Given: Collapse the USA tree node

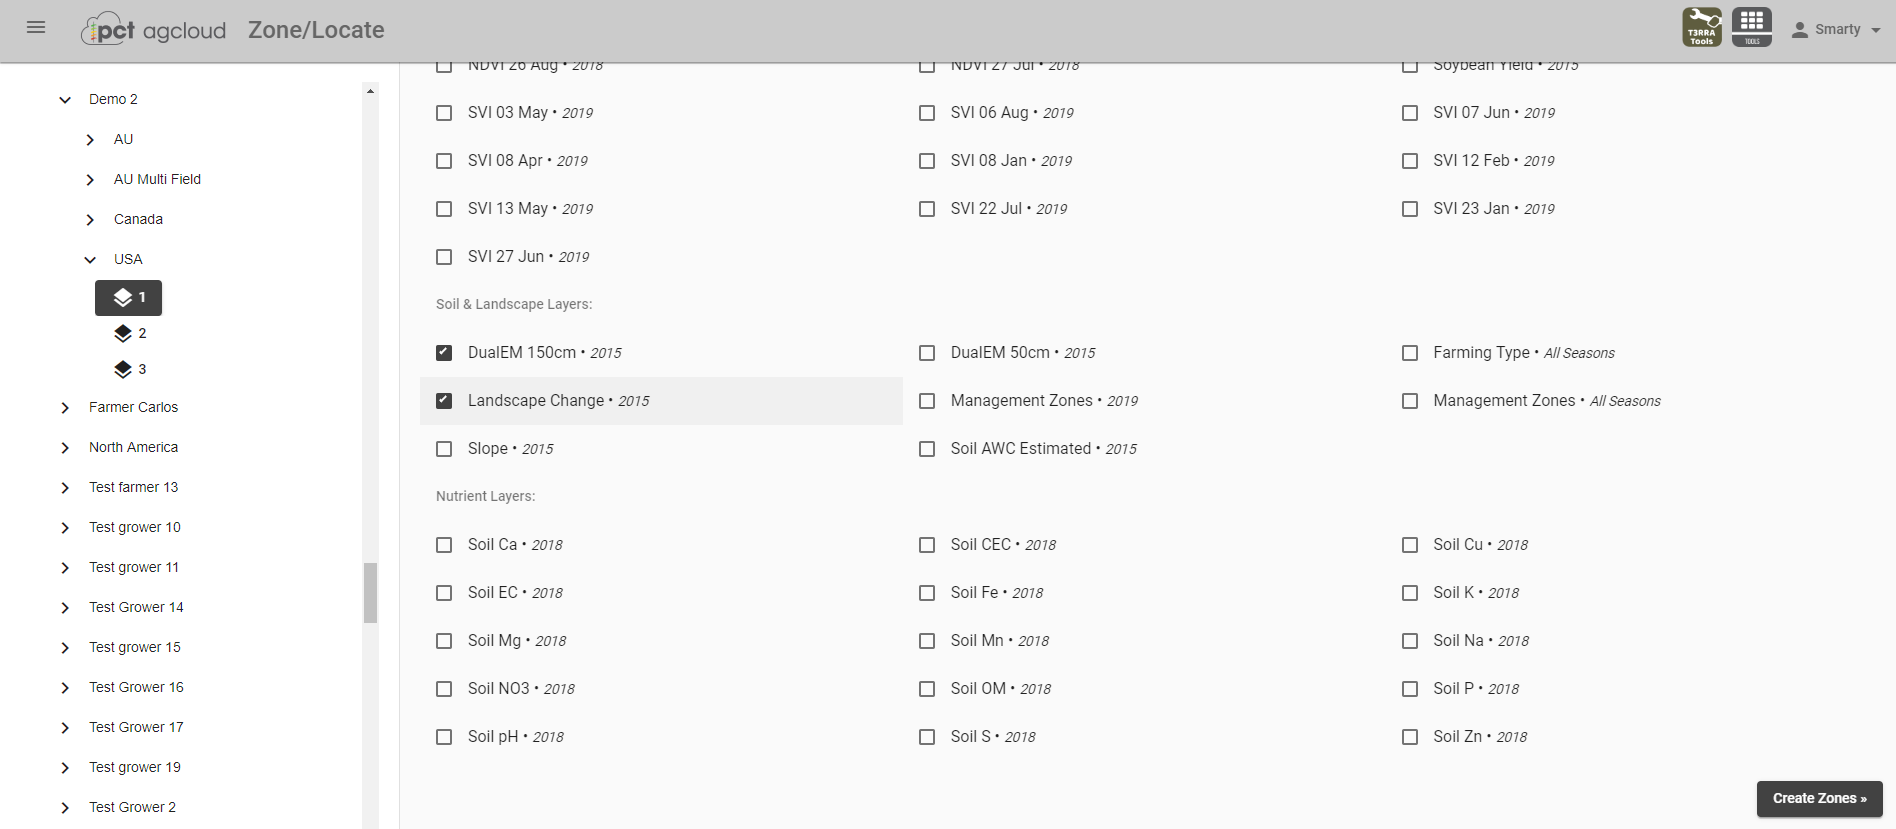Looking at the screenshot, I should (90, 259).
